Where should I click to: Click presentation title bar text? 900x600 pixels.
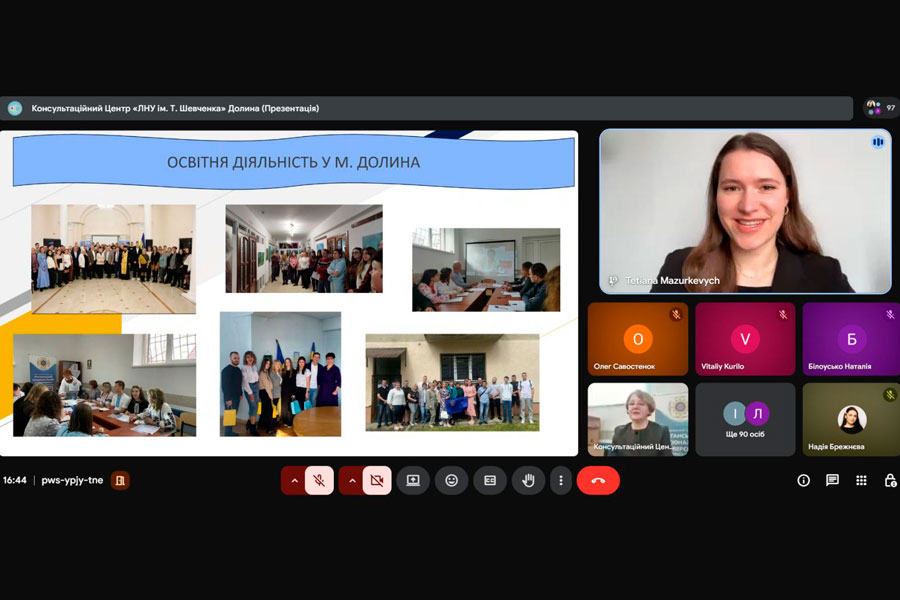[x=175, y=108]
